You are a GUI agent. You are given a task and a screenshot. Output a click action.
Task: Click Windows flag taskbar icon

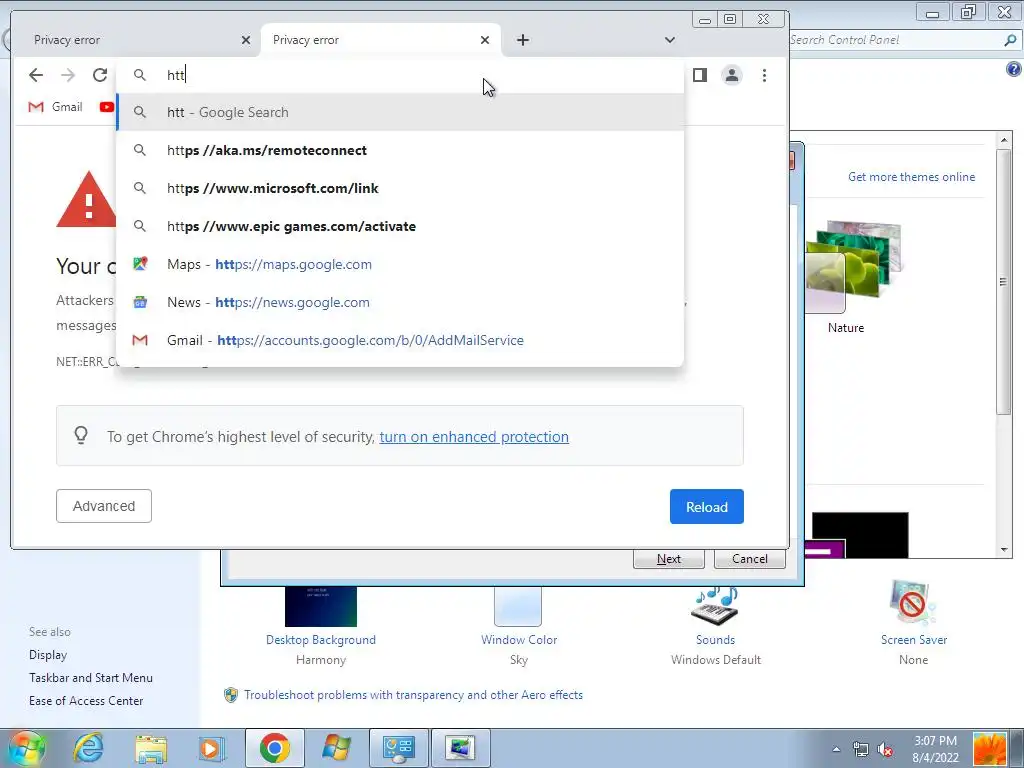337,748
